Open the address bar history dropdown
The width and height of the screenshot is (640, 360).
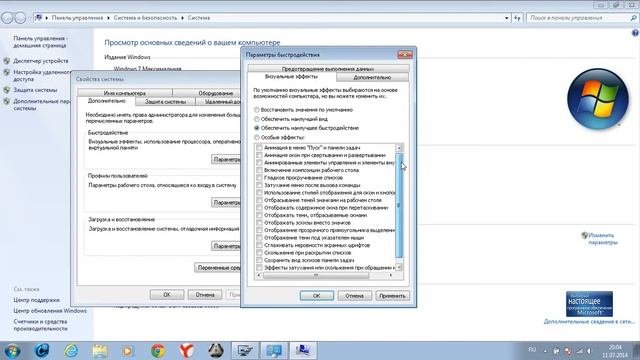(507, 18)
